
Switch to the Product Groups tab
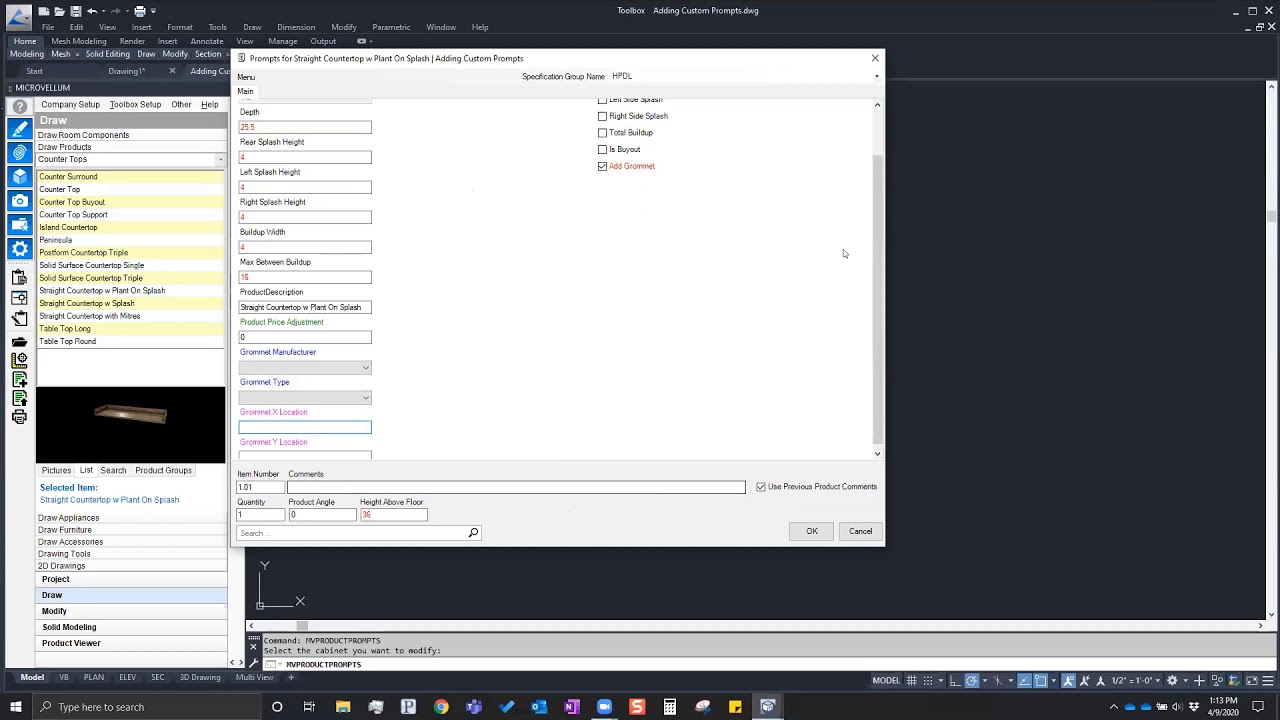click(x=163, y=470)
